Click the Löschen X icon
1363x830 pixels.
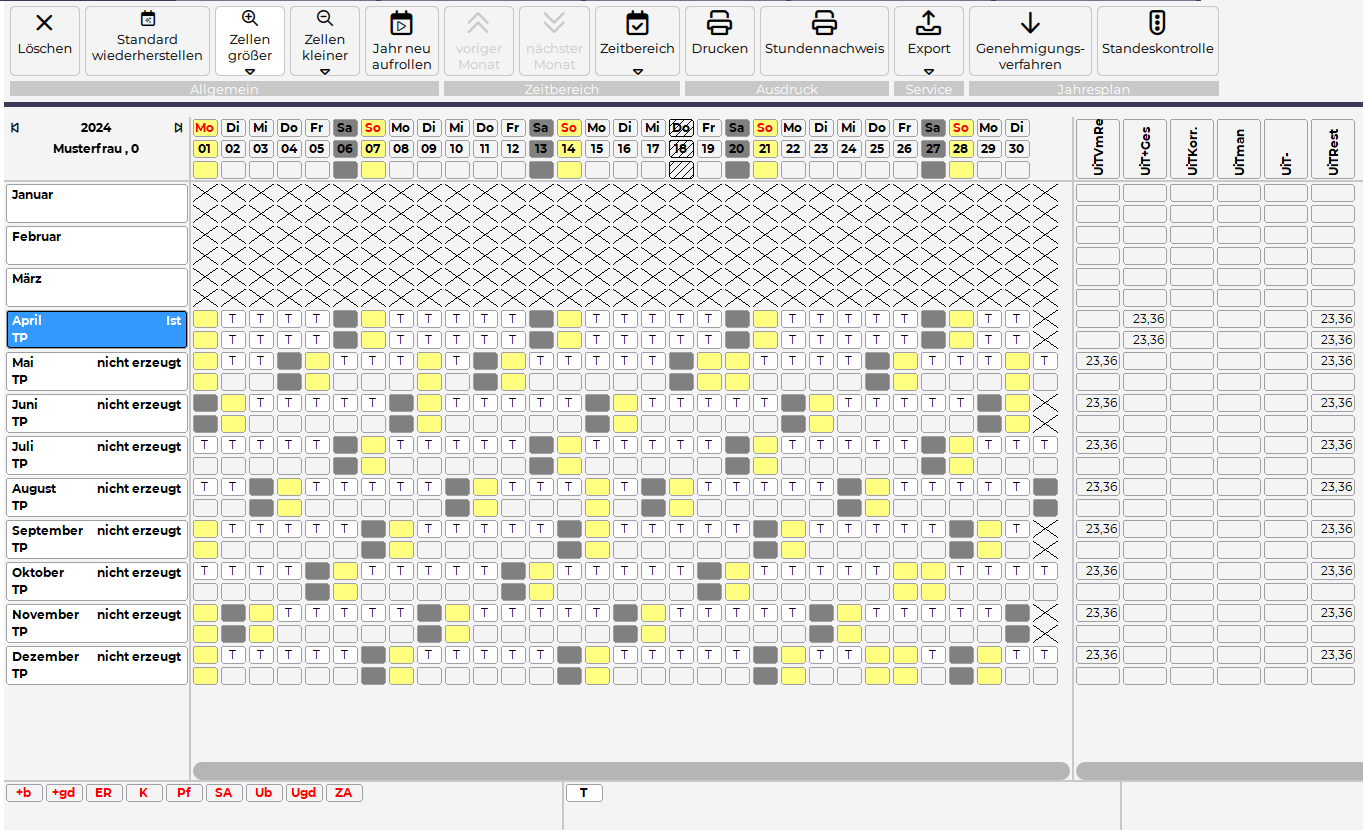(44, 23)
